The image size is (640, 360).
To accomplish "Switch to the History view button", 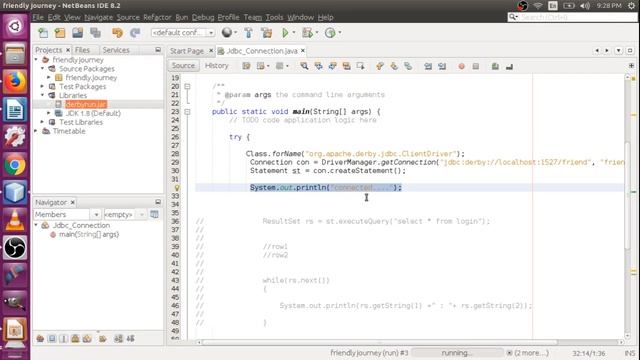I will pos(216,65).
